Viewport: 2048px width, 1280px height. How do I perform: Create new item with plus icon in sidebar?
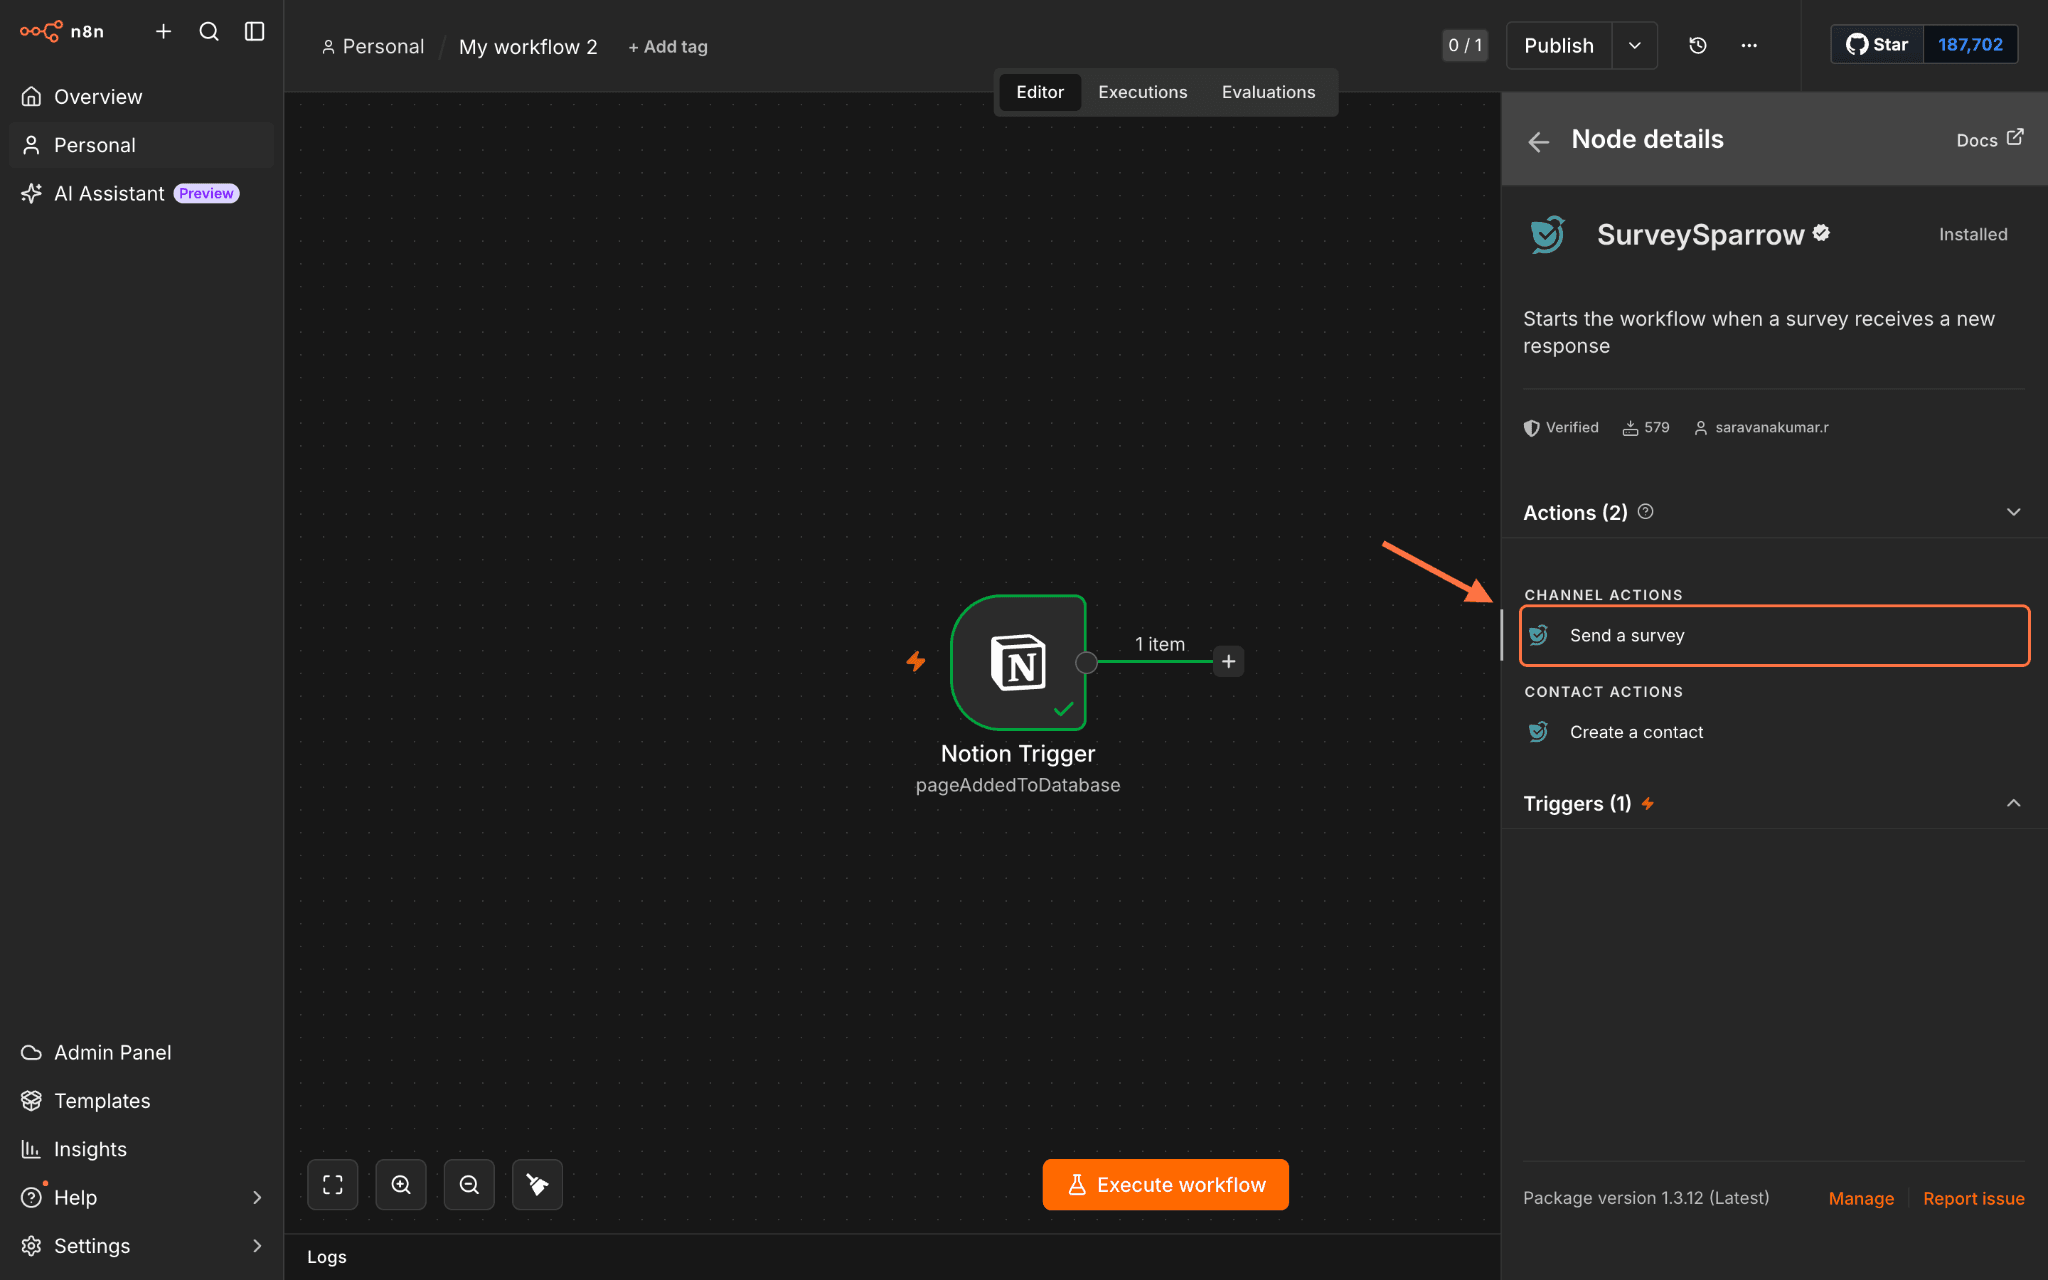[164, 32]
